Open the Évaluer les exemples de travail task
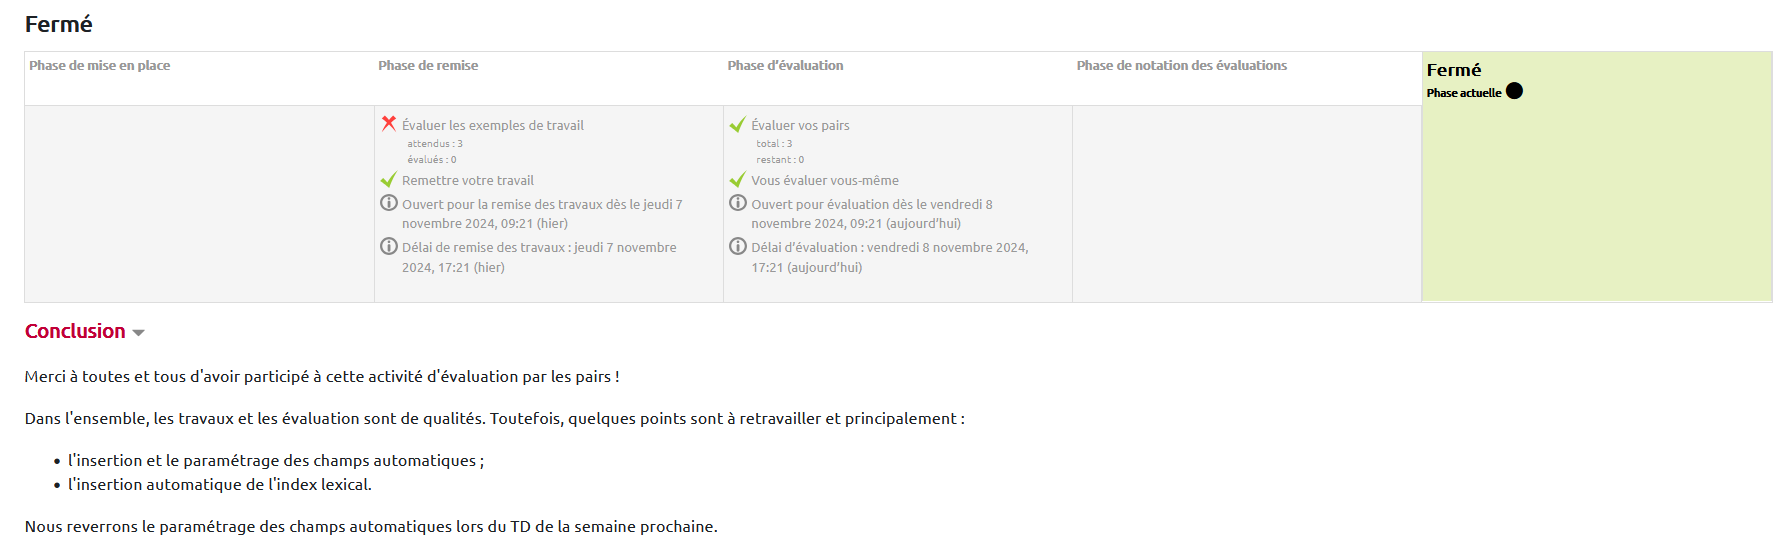Screen dimensions: 1783x550 [493, 126]
